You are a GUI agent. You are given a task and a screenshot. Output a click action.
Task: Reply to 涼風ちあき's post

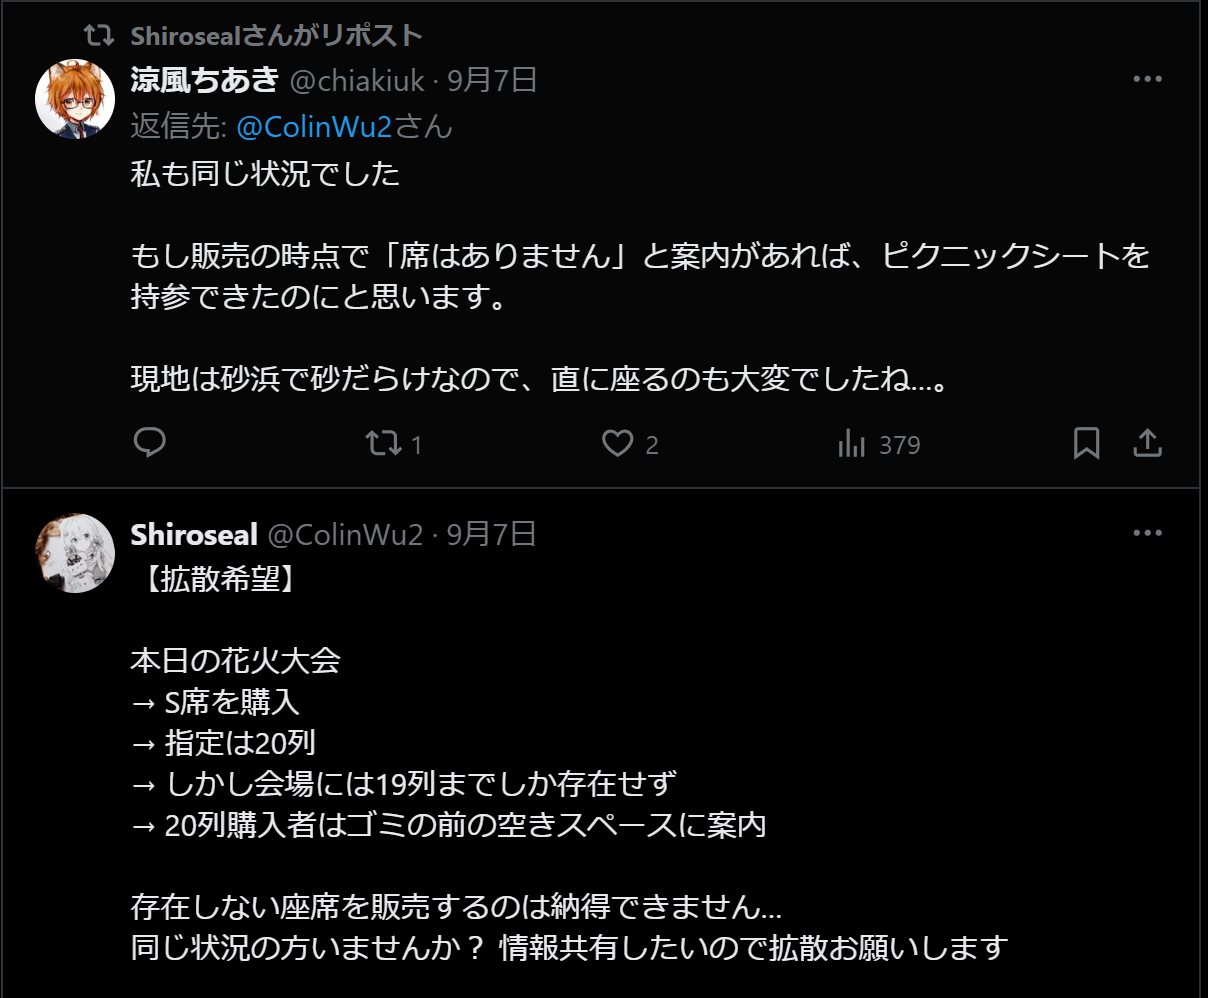[x=150, y=443]
